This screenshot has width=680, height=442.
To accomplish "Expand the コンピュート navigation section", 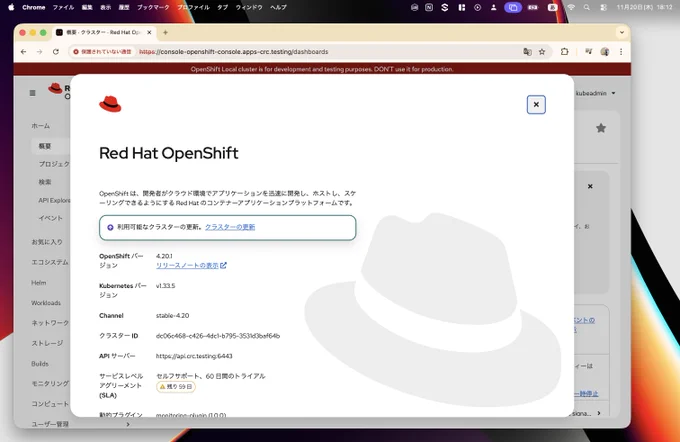I will point(49,404).
